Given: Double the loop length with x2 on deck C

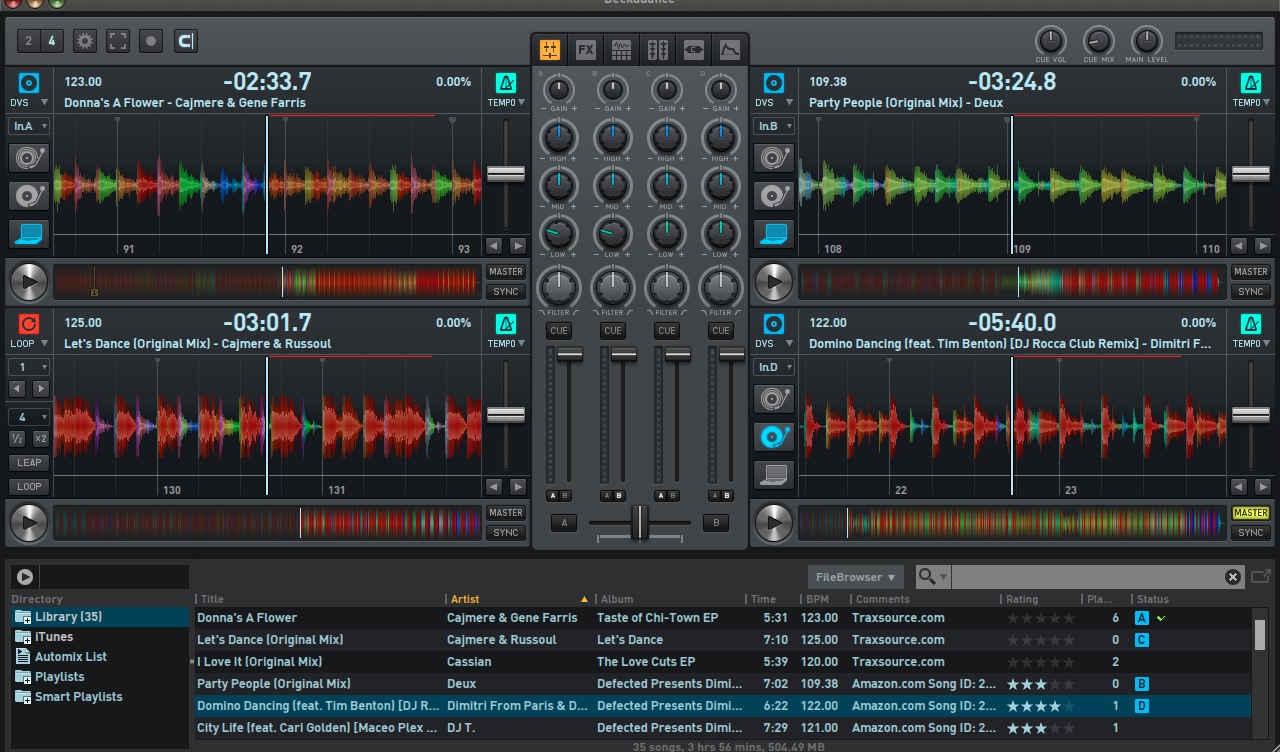Looking at the screenshot, I should click(40, 439).
